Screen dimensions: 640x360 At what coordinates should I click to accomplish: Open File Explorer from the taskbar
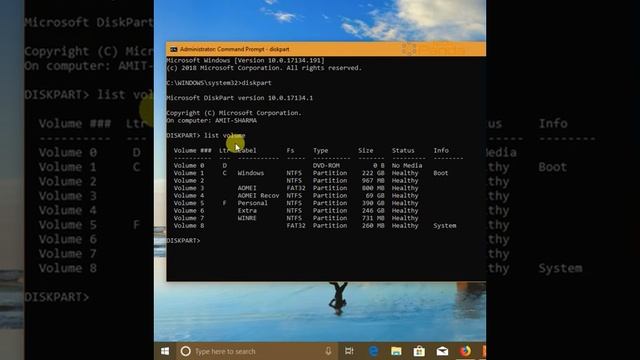point(396,351)
